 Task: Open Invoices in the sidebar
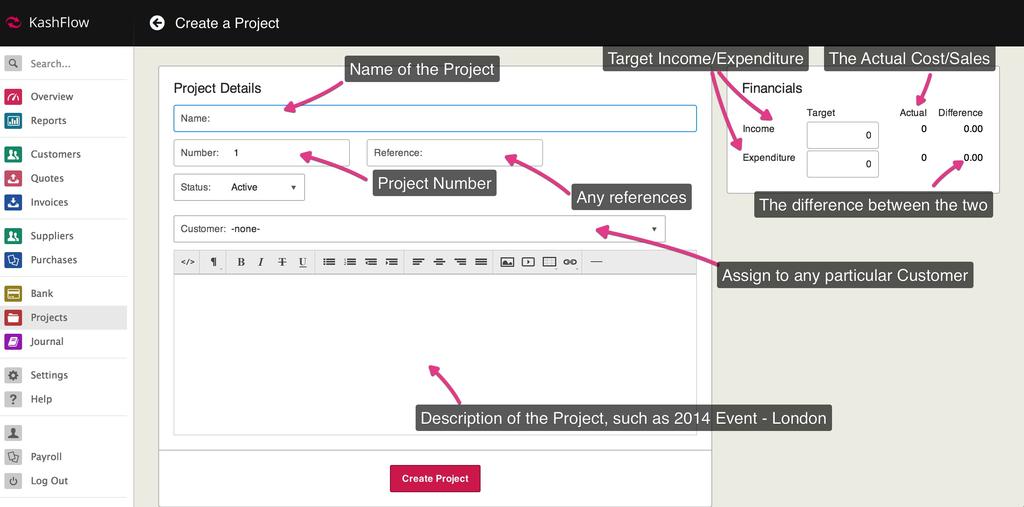coord(49,202)
